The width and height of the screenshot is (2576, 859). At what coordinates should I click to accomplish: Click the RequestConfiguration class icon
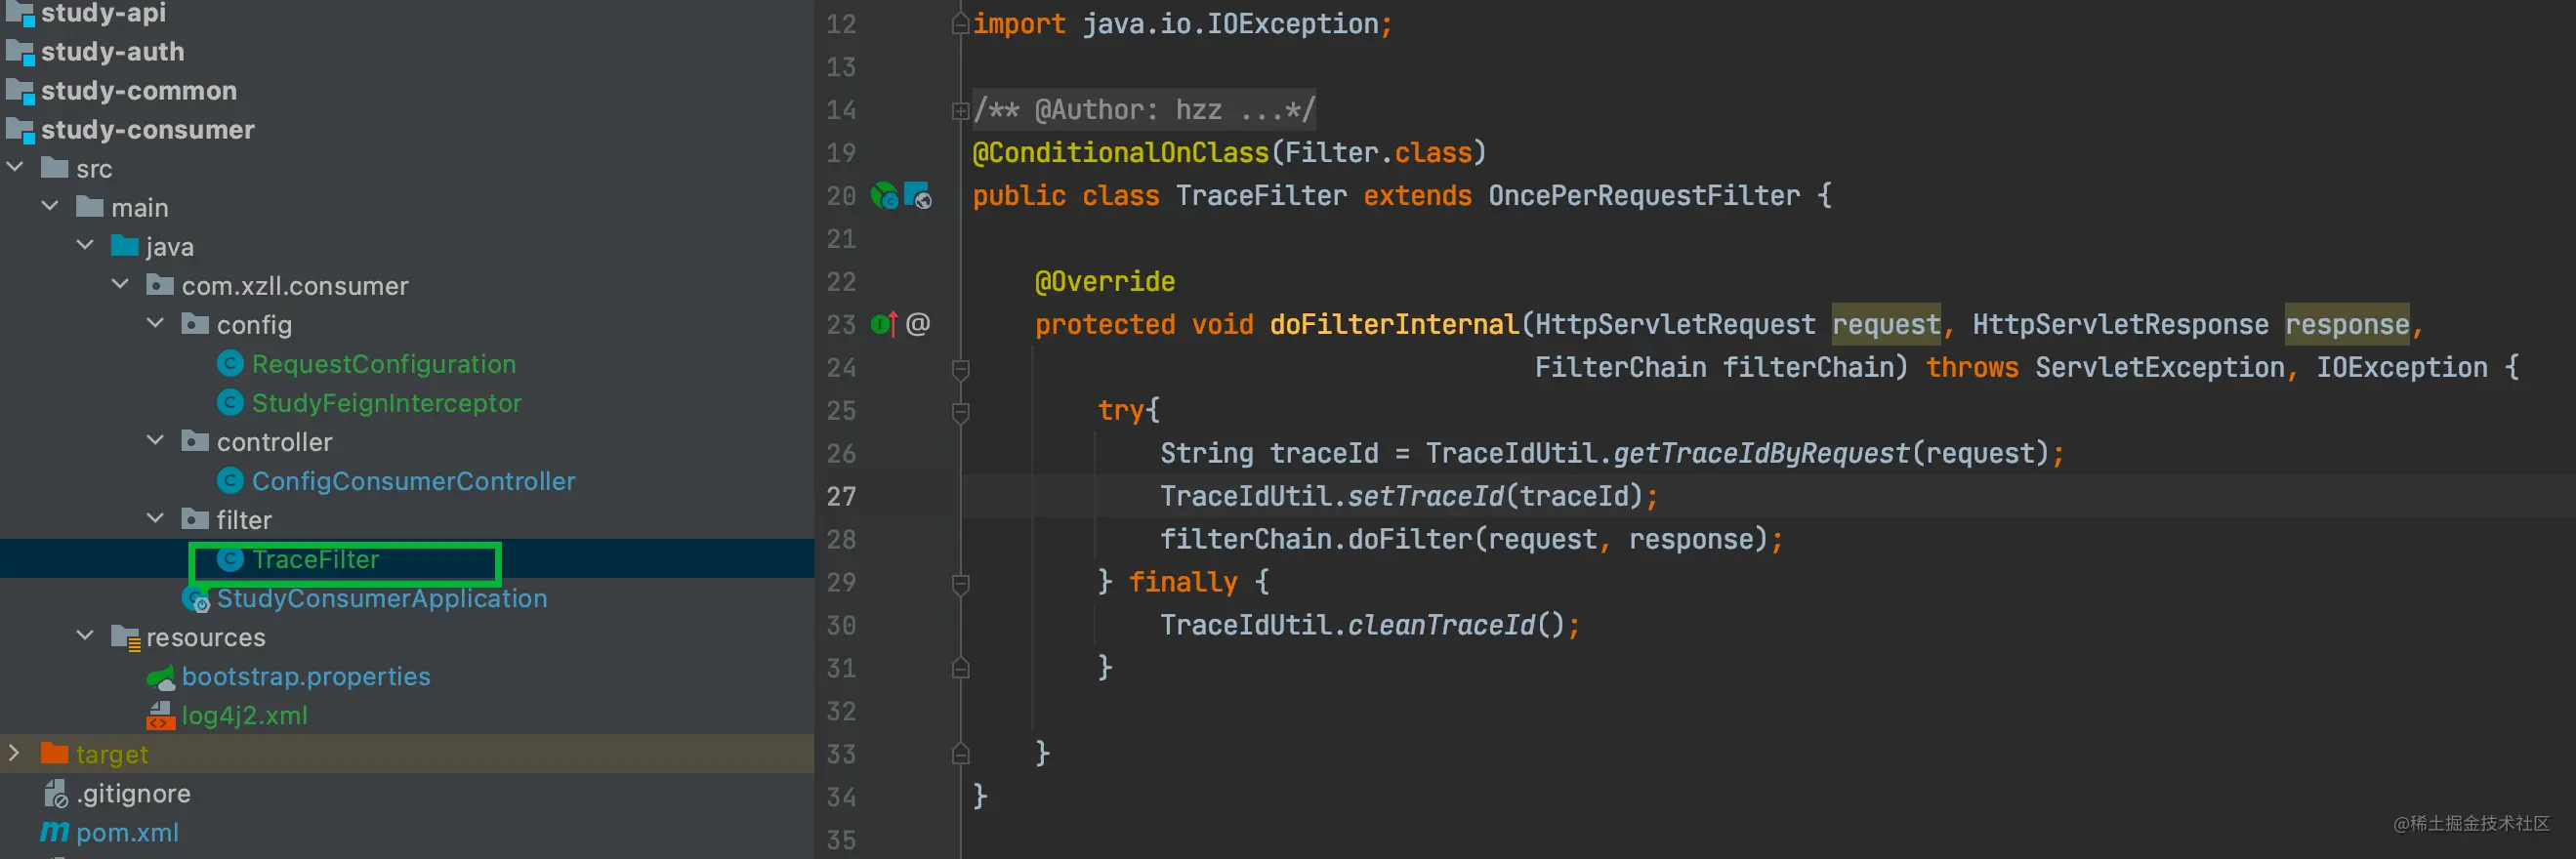(x=230, y=363)
